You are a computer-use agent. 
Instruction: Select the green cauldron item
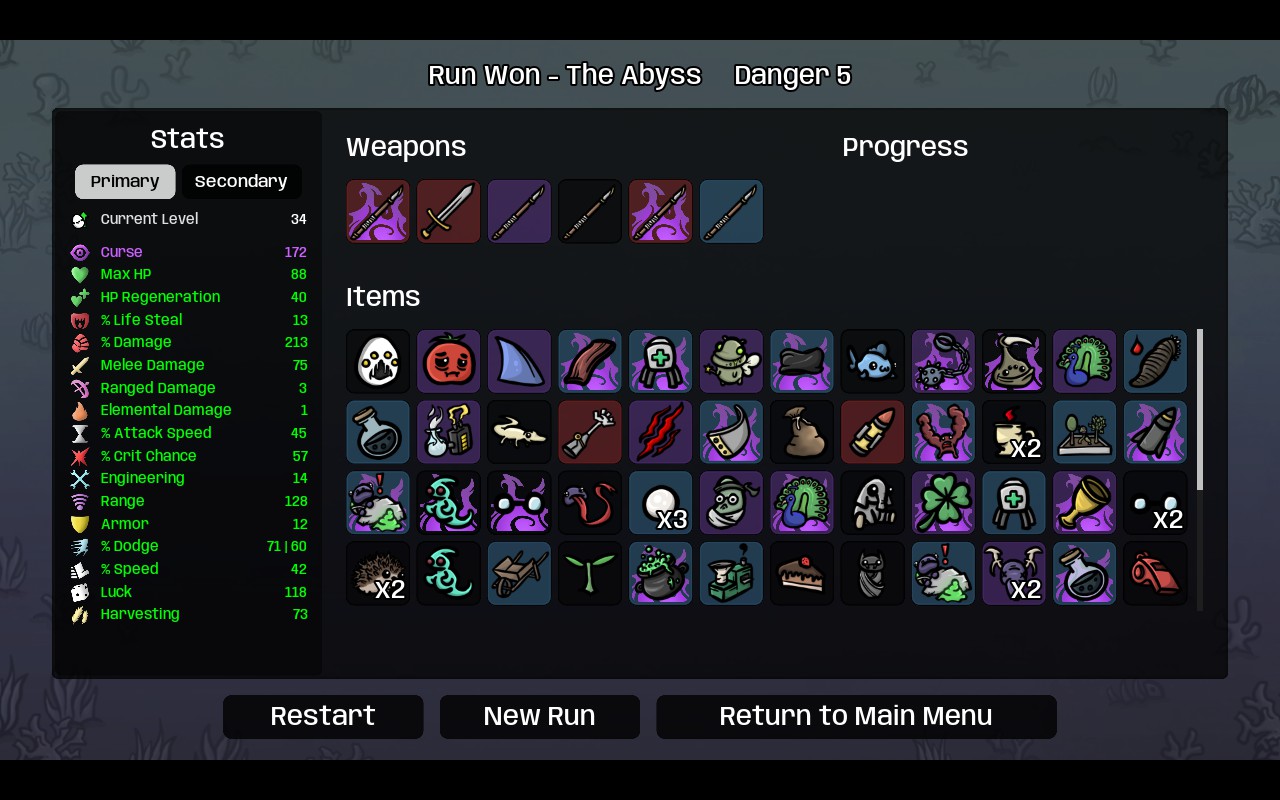tap(660, 573)
